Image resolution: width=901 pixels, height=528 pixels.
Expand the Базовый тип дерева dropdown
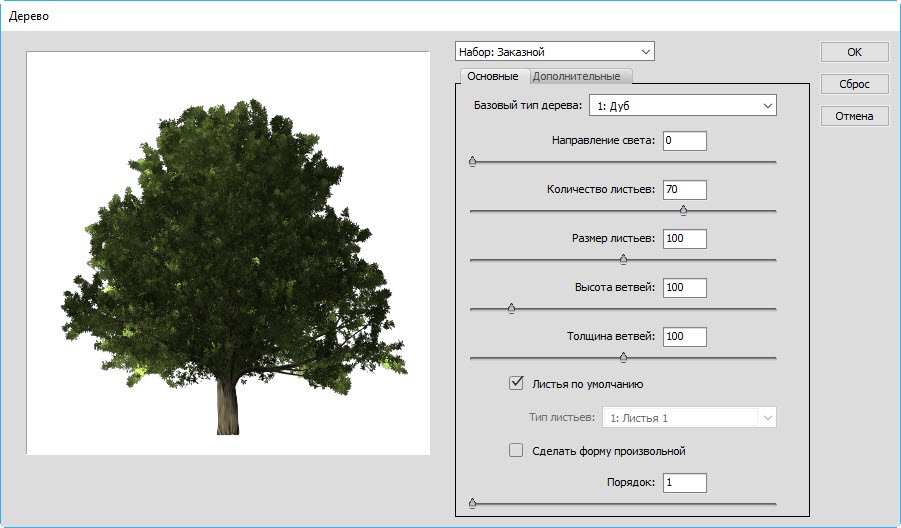pos(682,105)
